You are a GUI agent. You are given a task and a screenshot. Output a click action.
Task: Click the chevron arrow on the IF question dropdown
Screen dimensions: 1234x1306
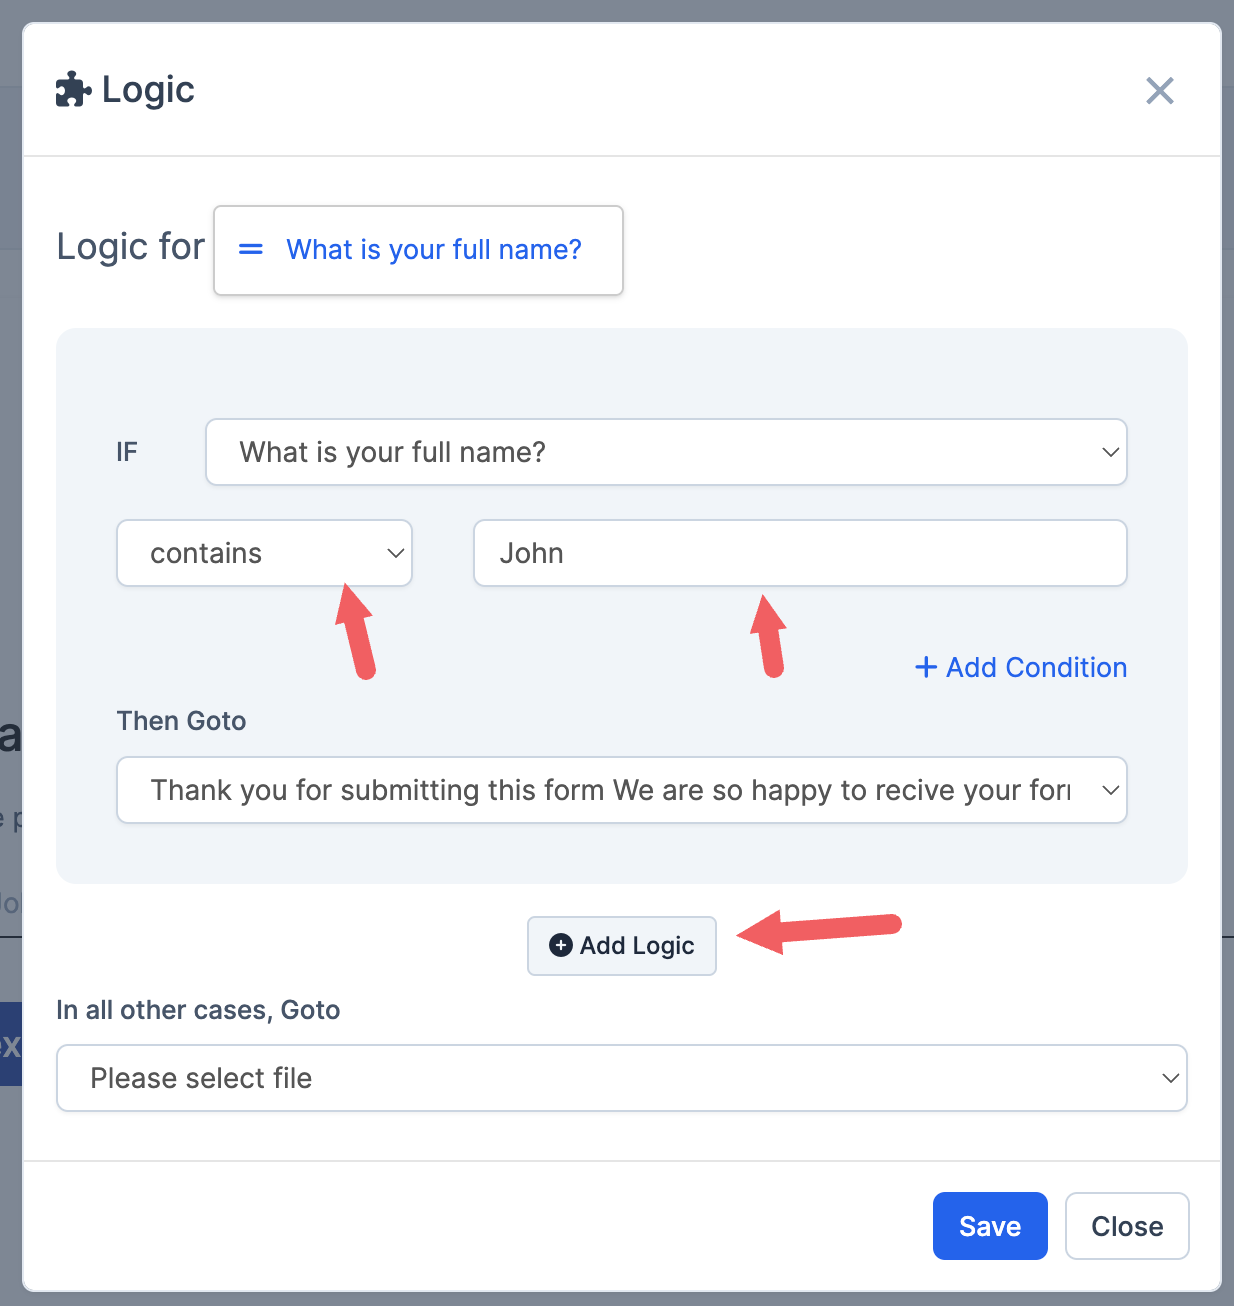1110,452
